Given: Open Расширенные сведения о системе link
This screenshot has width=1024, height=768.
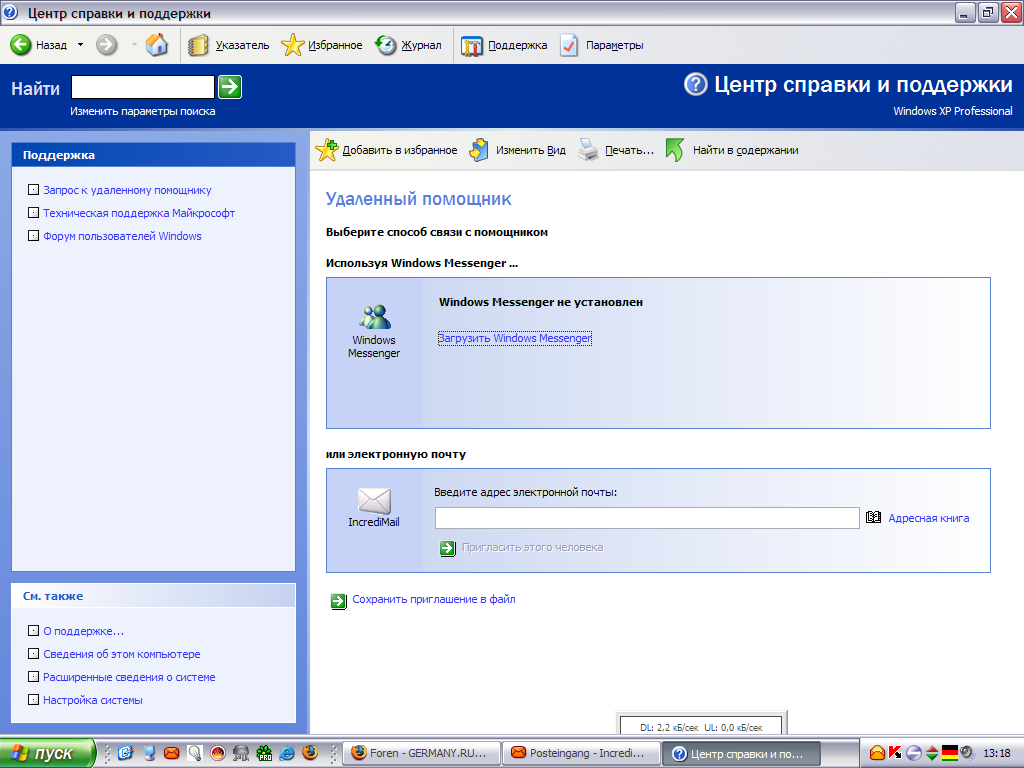Looking at the screenshot, I should (129, 677).
